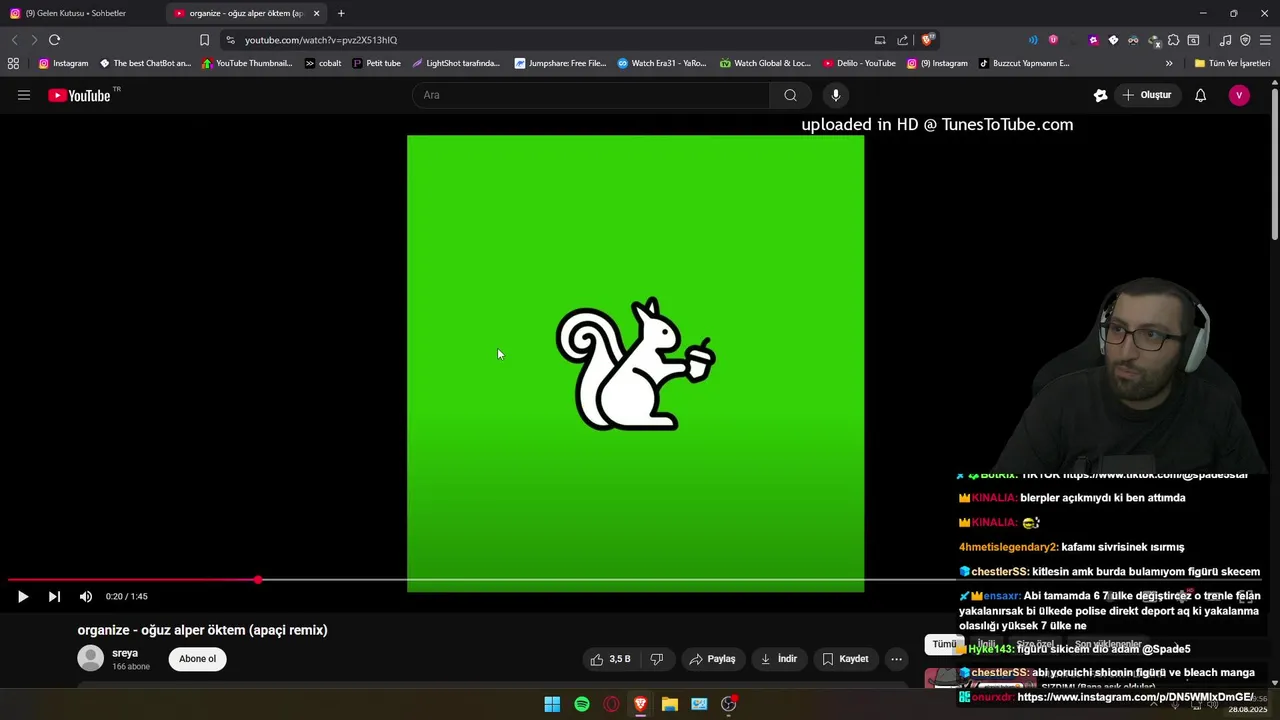Share this page icon in address bar
The width and height of the screenshot is (1280, 720).
point(903,40)
